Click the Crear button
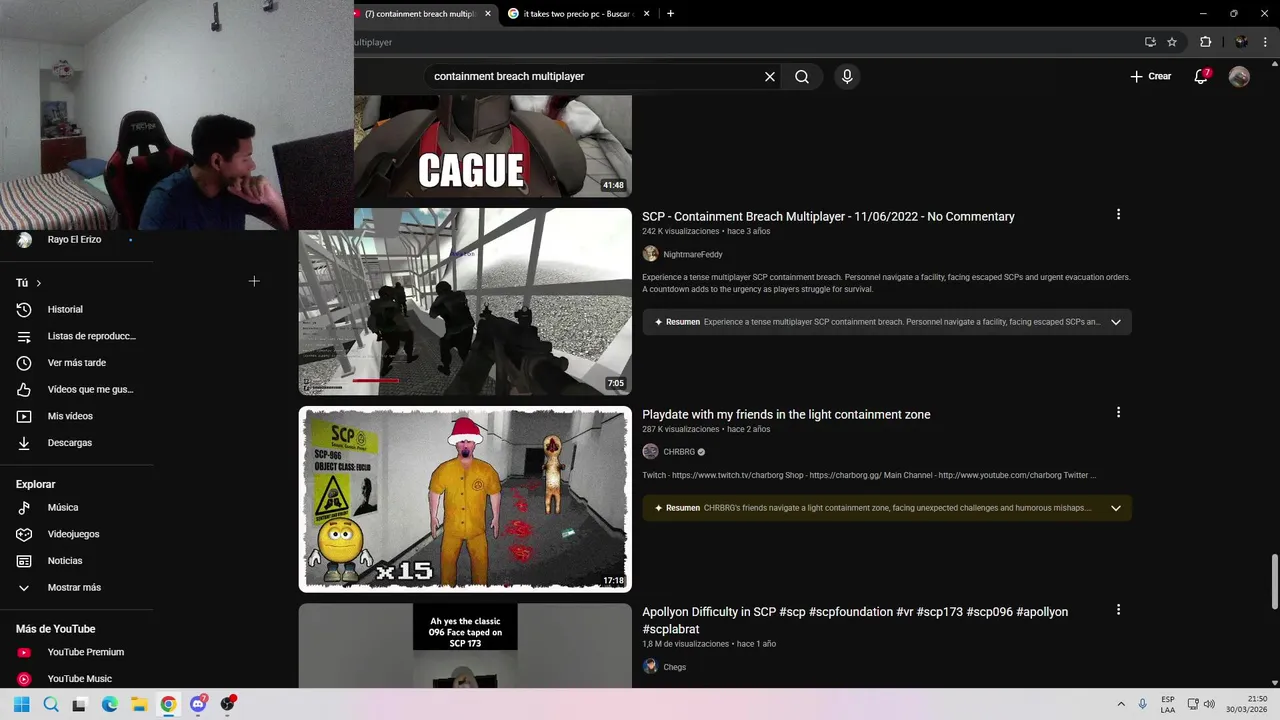 tap(1151, 76)
